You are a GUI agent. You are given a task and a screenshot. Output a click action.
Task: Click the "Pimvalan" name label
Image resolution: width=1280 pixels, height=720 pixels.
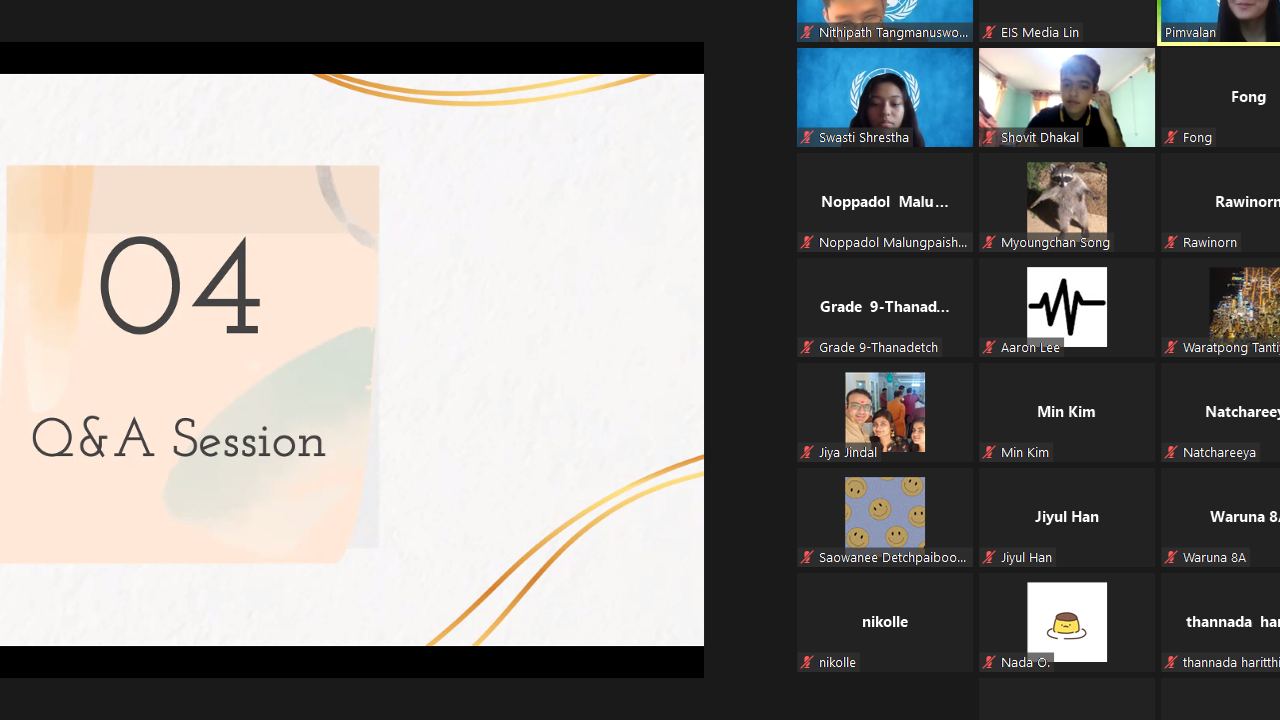pos(1190,33)
